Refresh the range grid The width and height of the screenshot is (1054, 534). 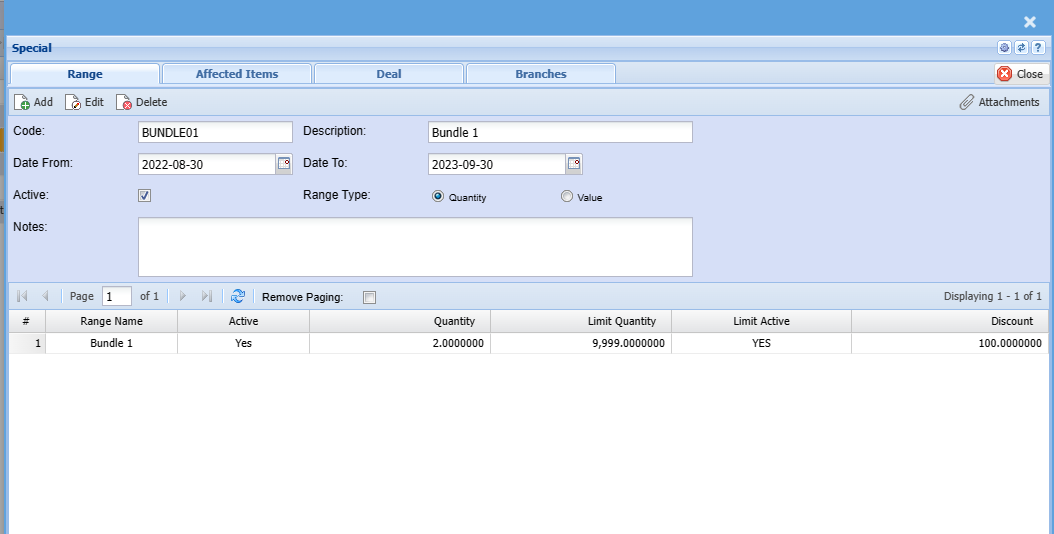pos(238,296)
